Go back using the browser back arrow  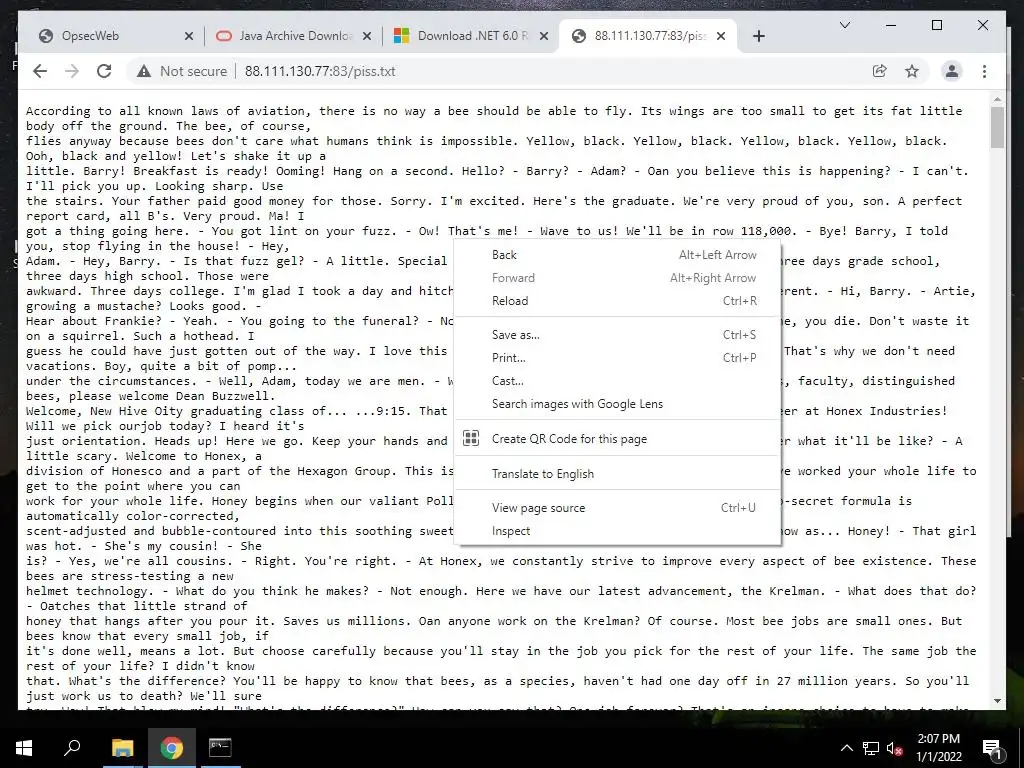(x=40, y=71)
